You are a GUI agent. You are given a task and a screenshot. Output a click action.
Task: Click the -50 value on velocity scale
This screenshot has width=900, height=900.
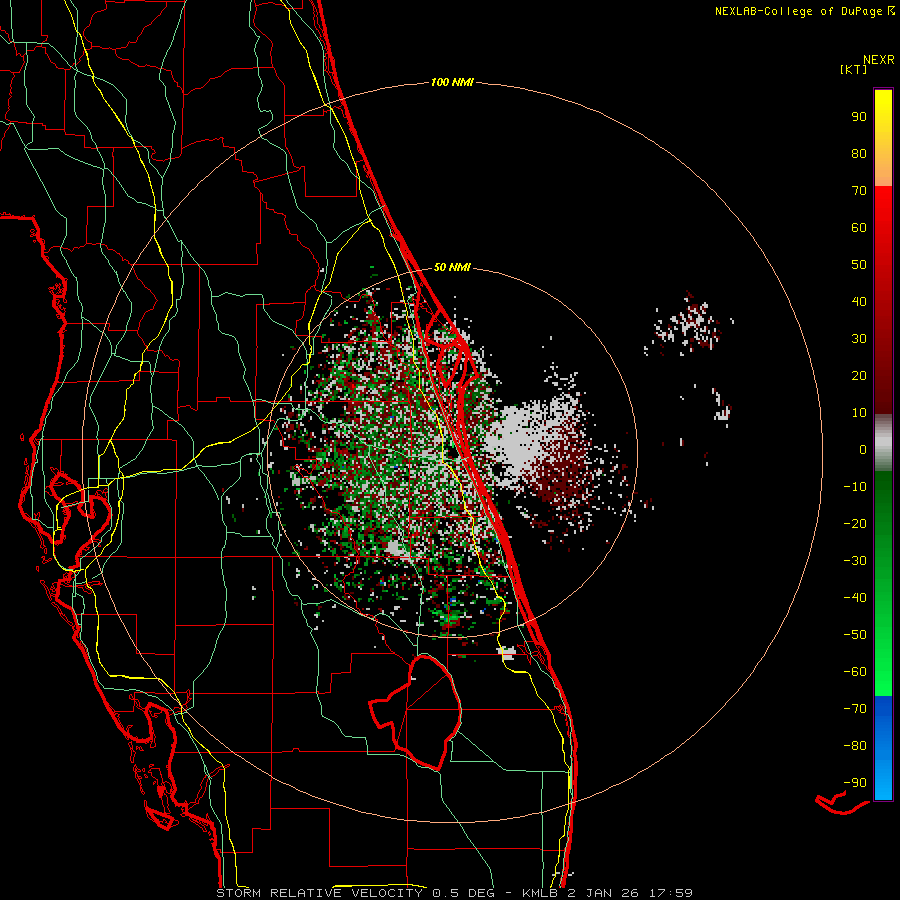[x=855, y=635]
